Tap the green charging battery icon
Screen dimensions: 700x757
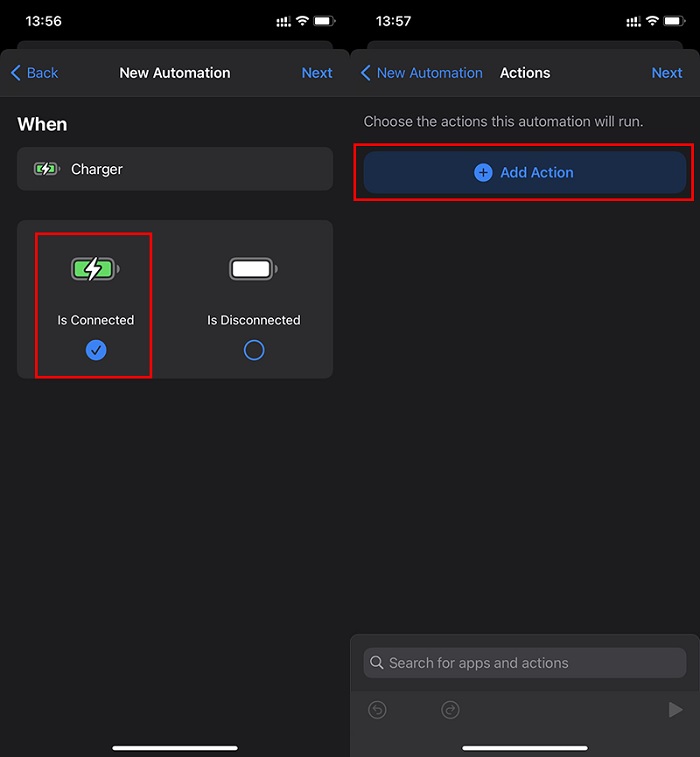click(95, 269)
